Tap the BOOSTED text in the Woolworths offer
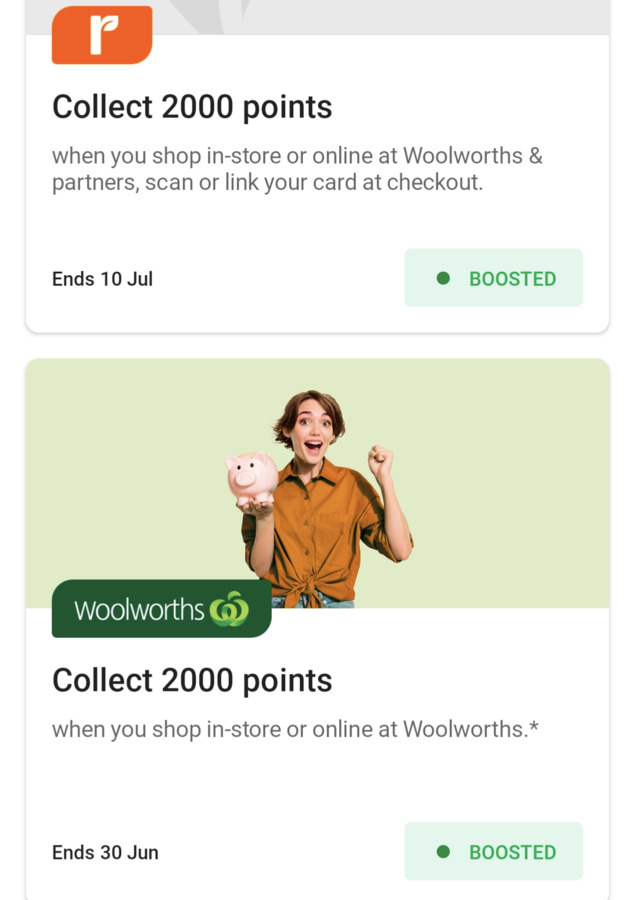The image size is (635, 900). [513, 852]
